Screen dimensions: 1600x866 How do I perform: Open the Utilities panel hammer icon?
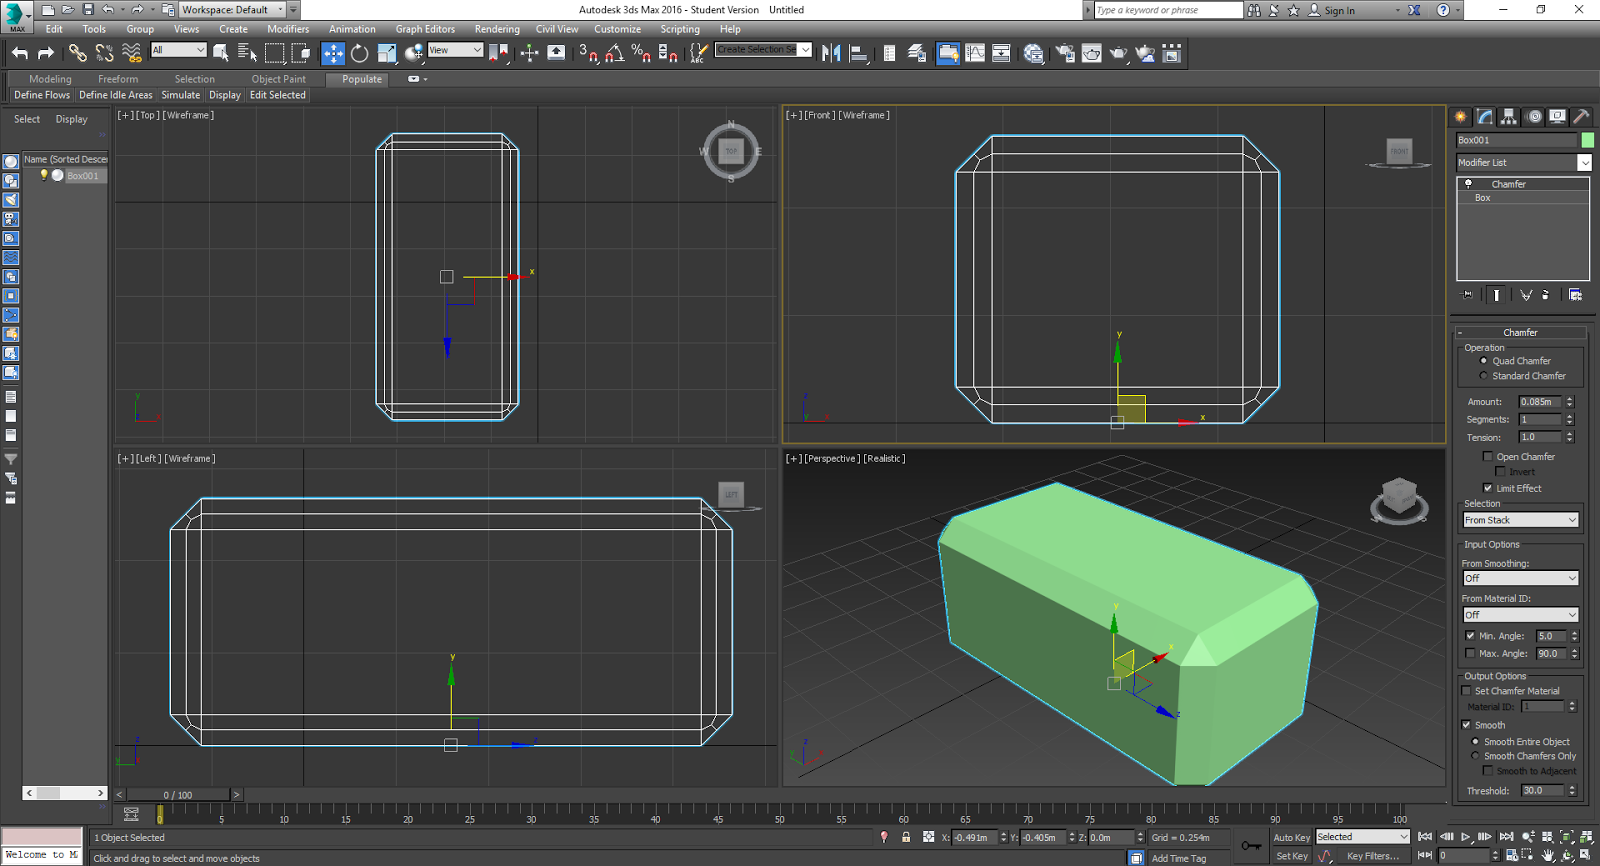pos(1581,117)
